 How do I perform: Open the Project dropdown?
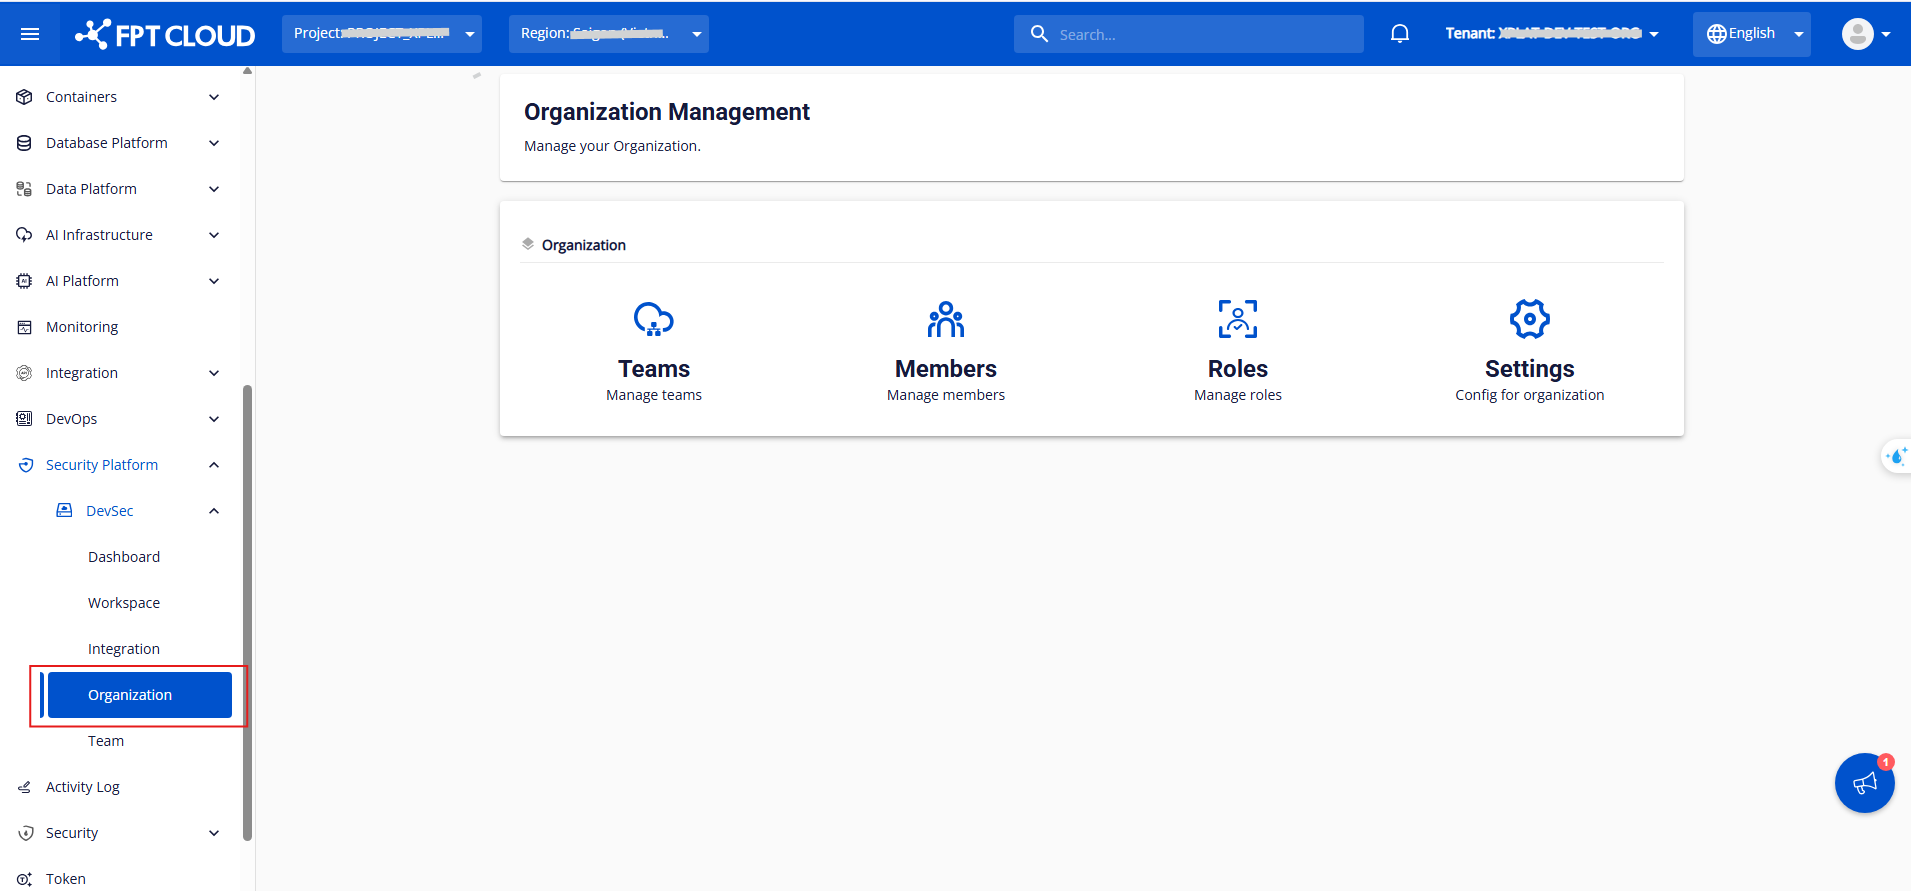pyautogui.click(x=381, y=34)
